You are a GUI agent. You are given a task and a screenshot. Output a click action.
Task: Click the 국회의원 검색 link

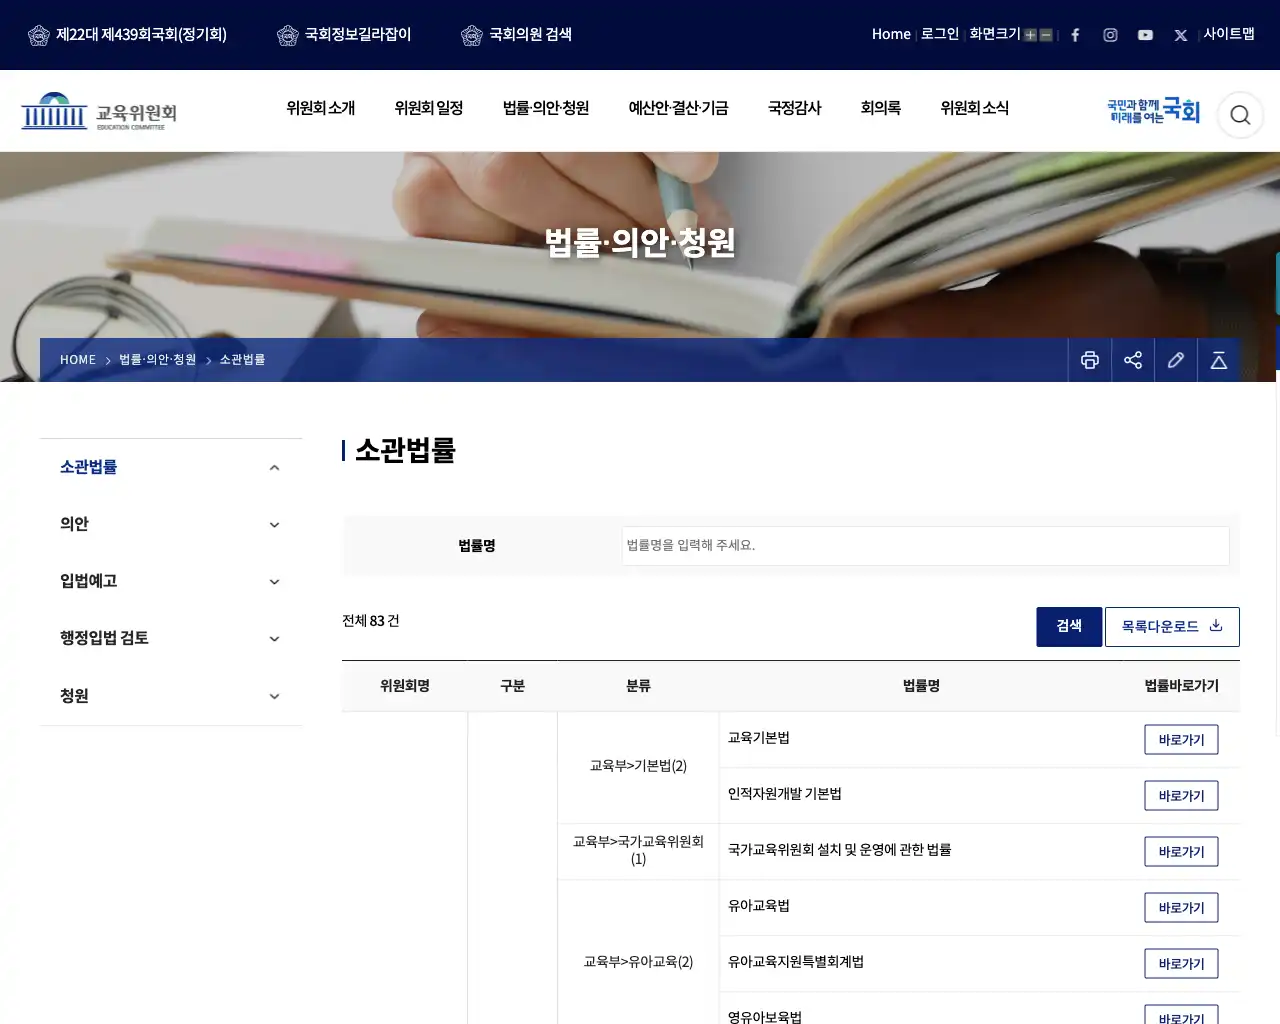point(517,35)
